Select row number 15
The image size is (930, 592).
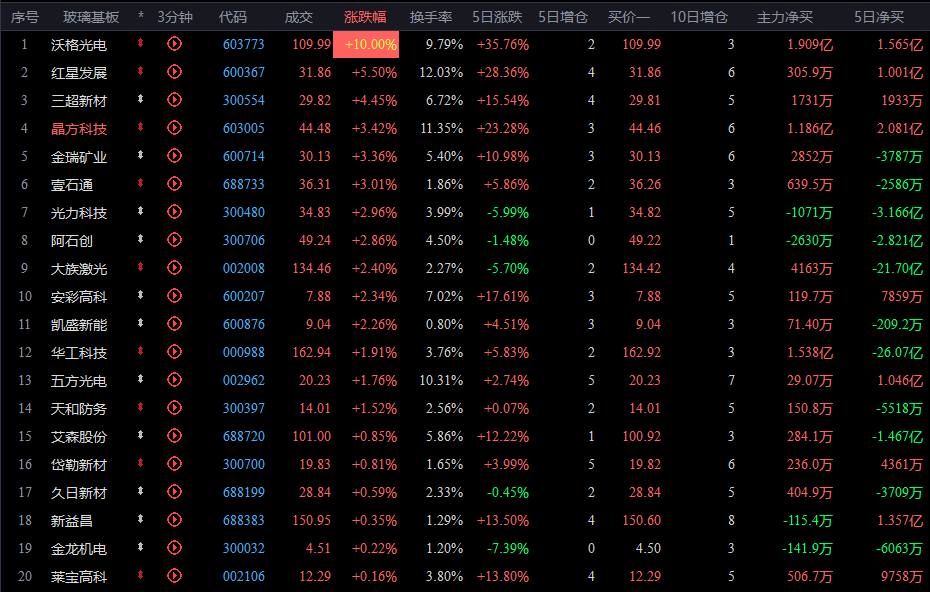click(x=25, y=436)
